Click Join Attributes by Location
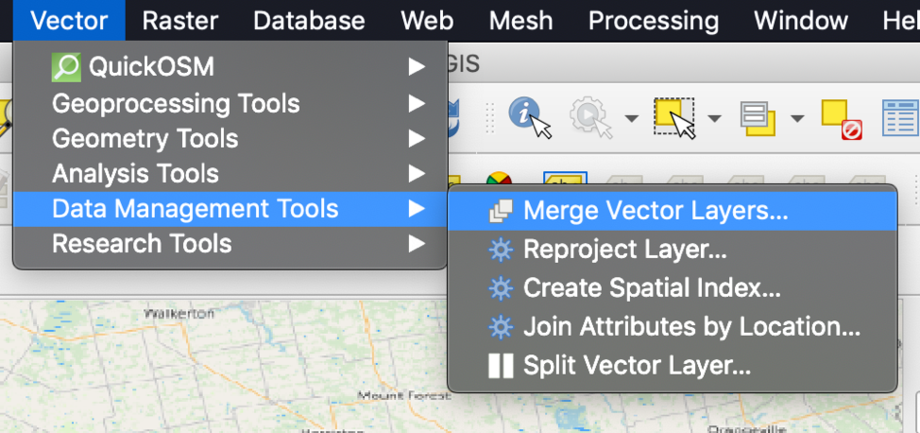This screenshot has height=433, width=920. coord(691,327)
